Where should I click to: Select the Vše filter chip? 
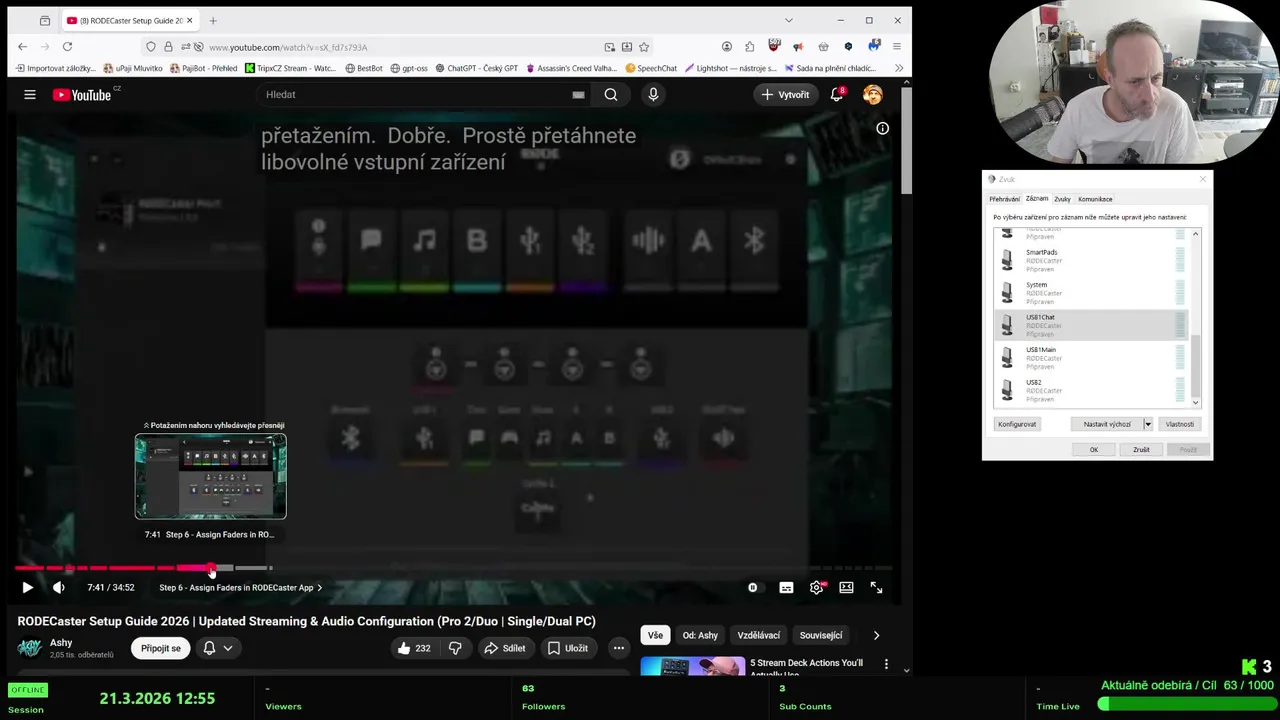tap(655, 635)
